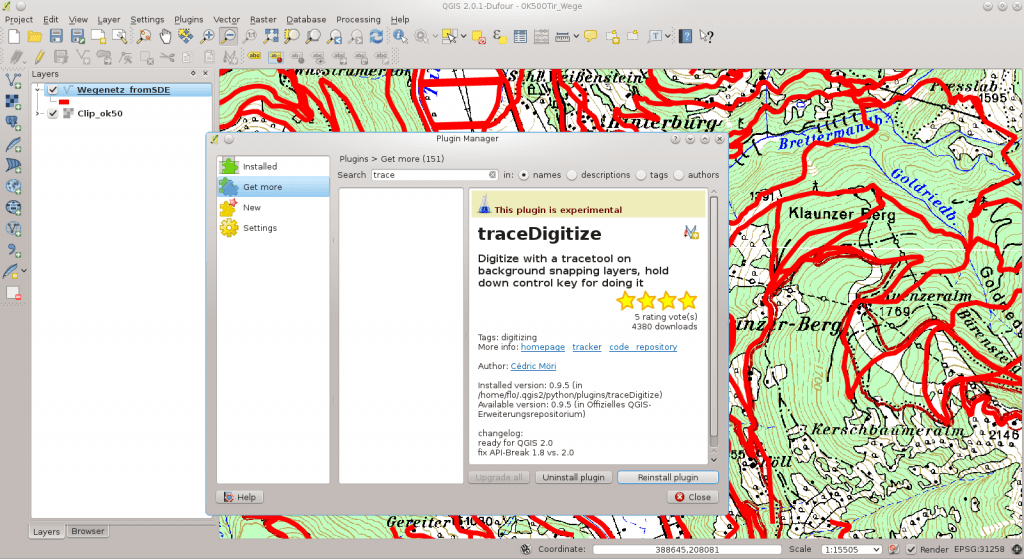Viewport: 1024px width, 559px height.
Task: Zoom to native pixel resolution 1:1 icon
Action: (249, 37)
